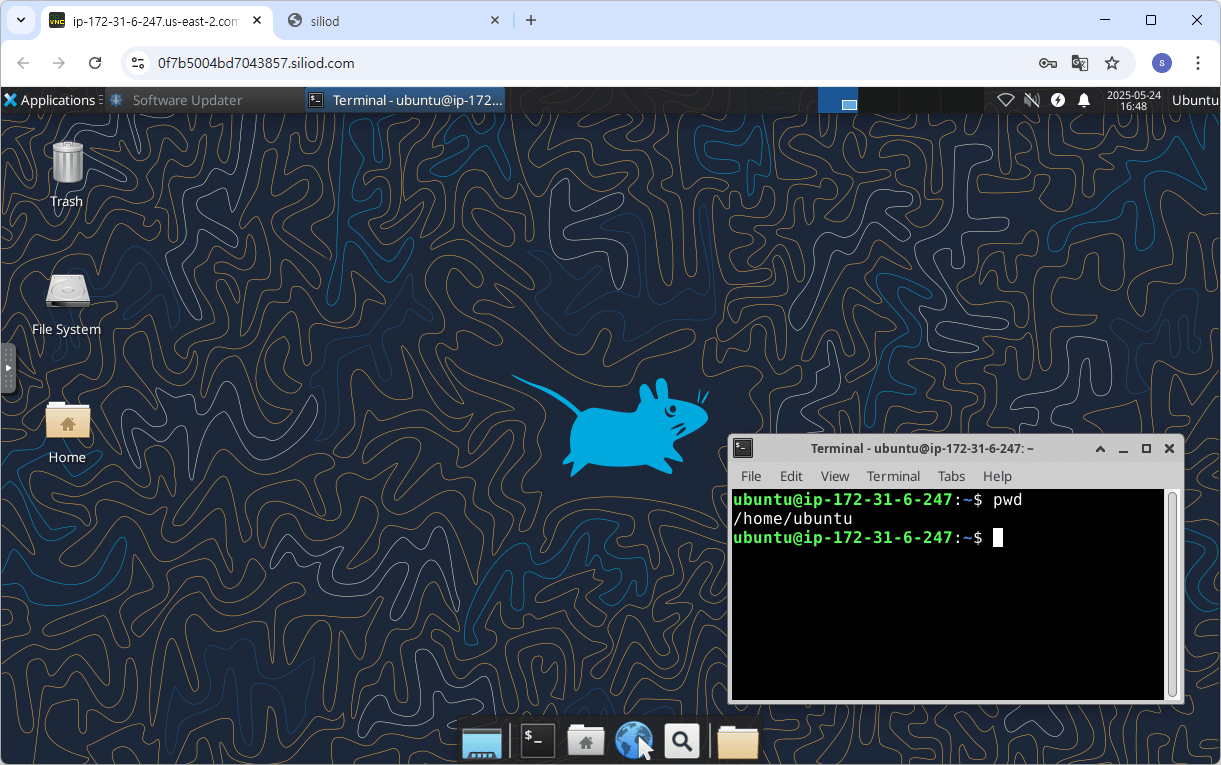Click the panel clock showing 2025-05-24 16:48

[1134, 100]
